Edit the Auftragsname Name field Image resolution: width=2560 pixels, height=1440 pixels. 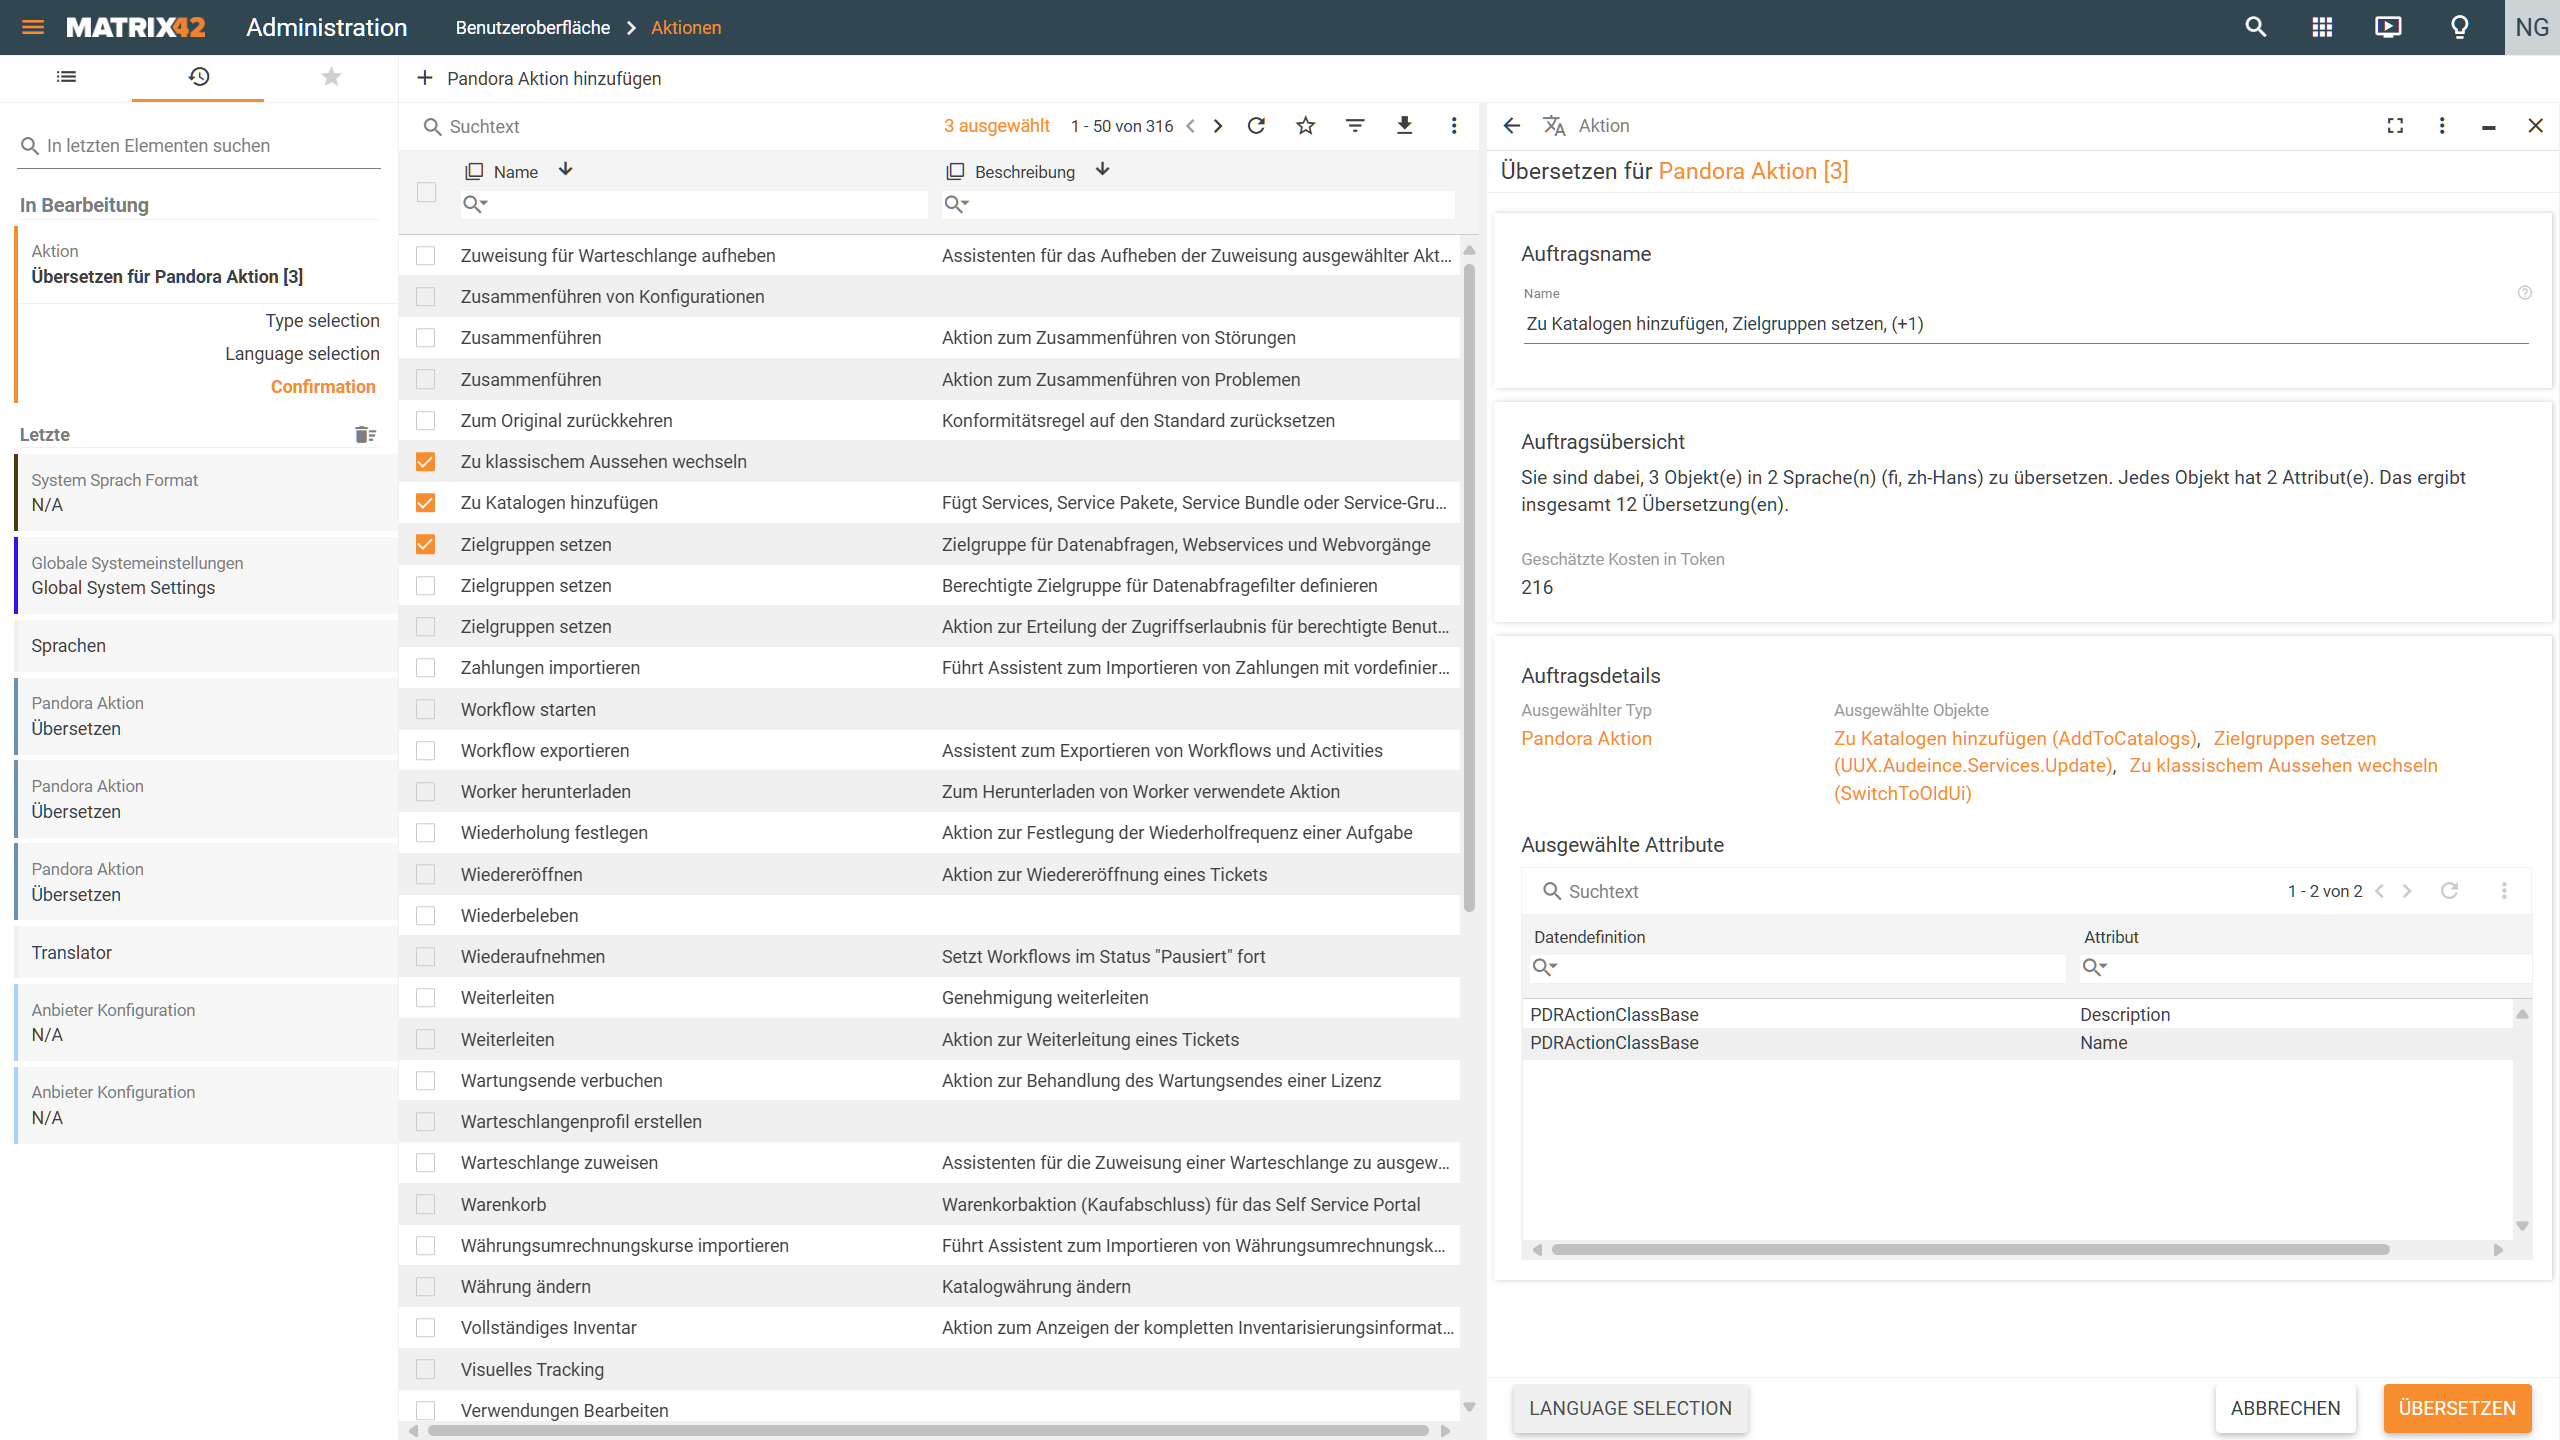2025,324
